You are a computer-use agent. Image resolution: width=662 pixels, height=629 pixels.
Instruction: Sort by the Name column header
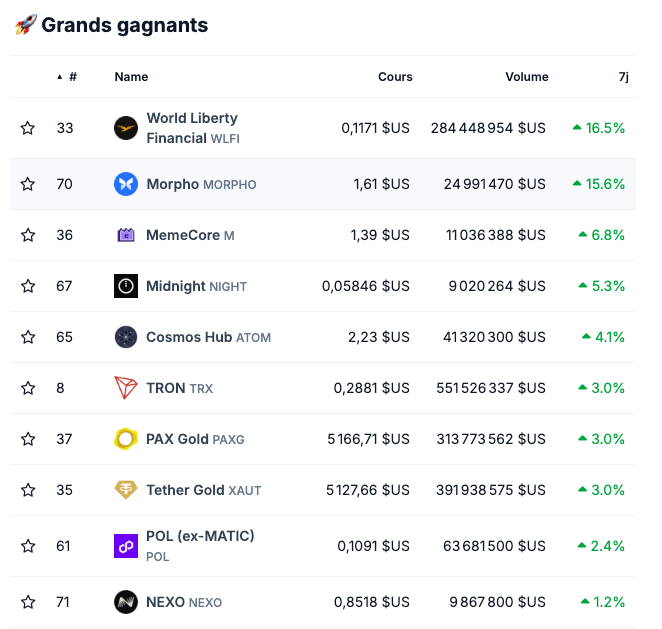click(x=131, y=77)
